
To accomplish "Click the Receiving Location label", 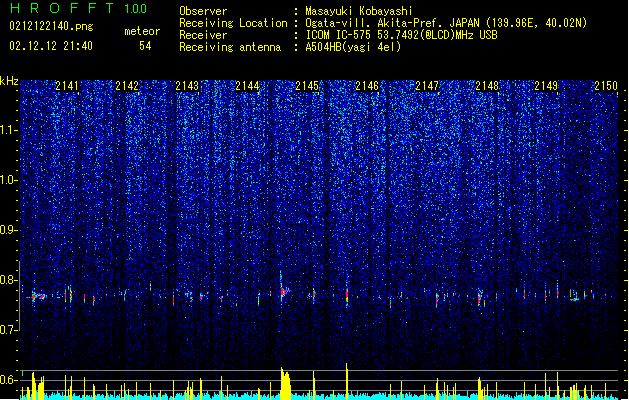I will (233, 23).
